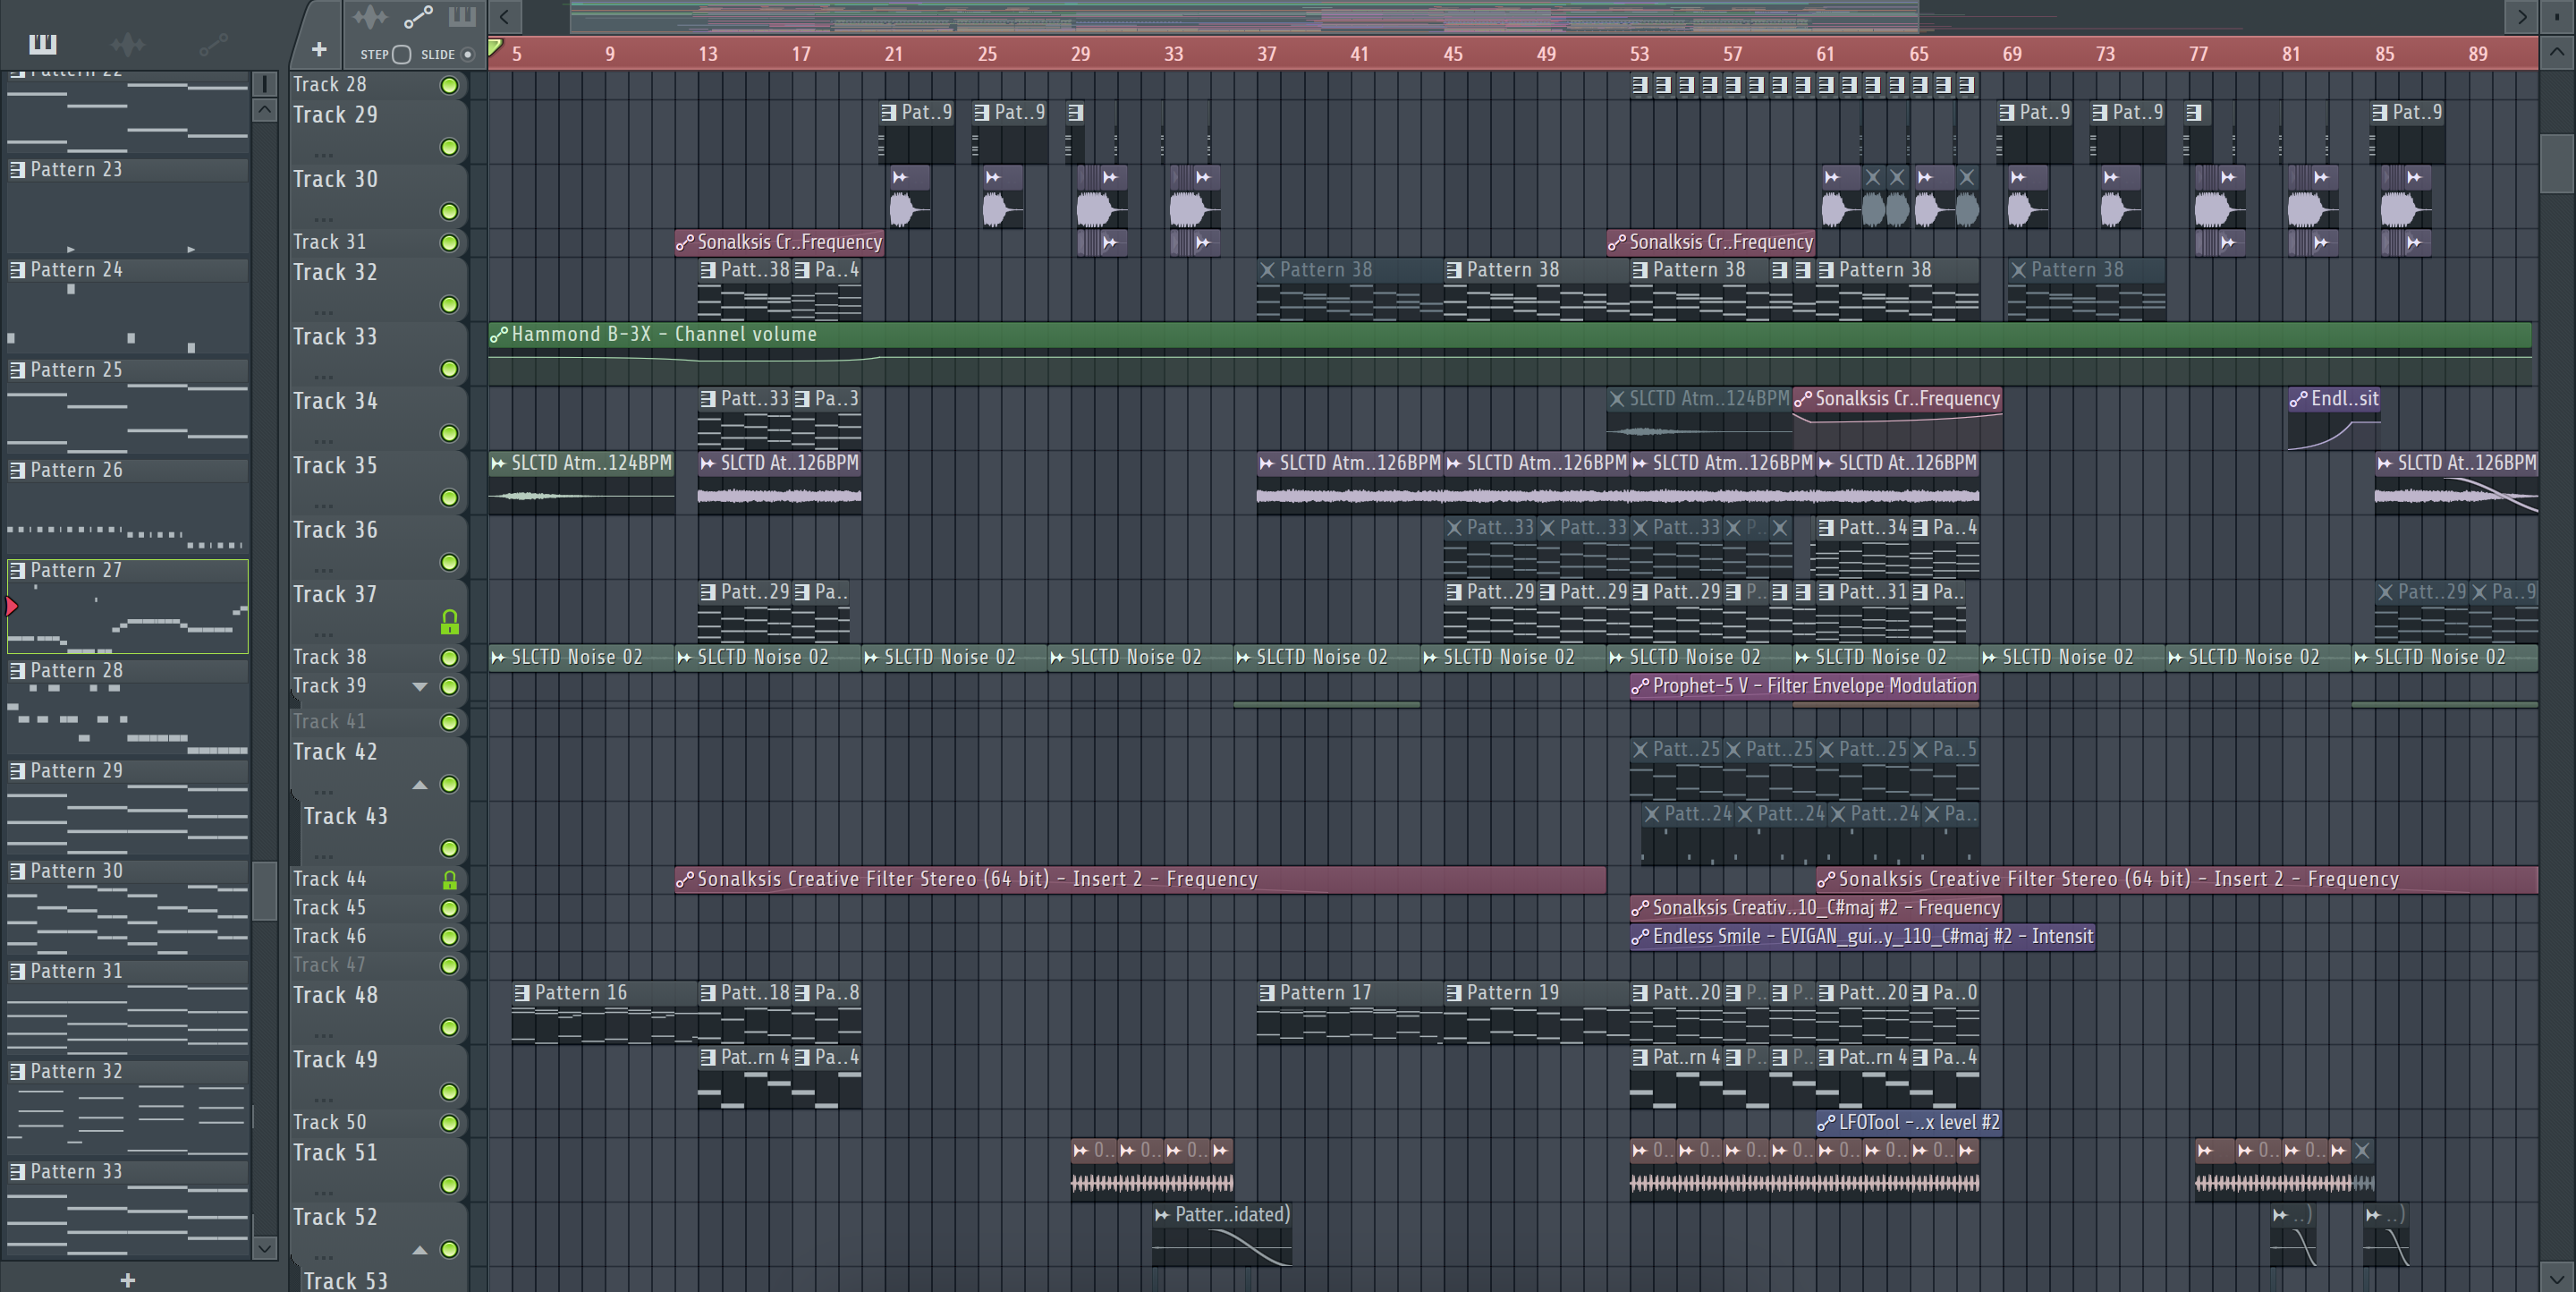2576x1292 pixels.
Task: Click the picker scroll-up arrow
Action: pos(264,110)
